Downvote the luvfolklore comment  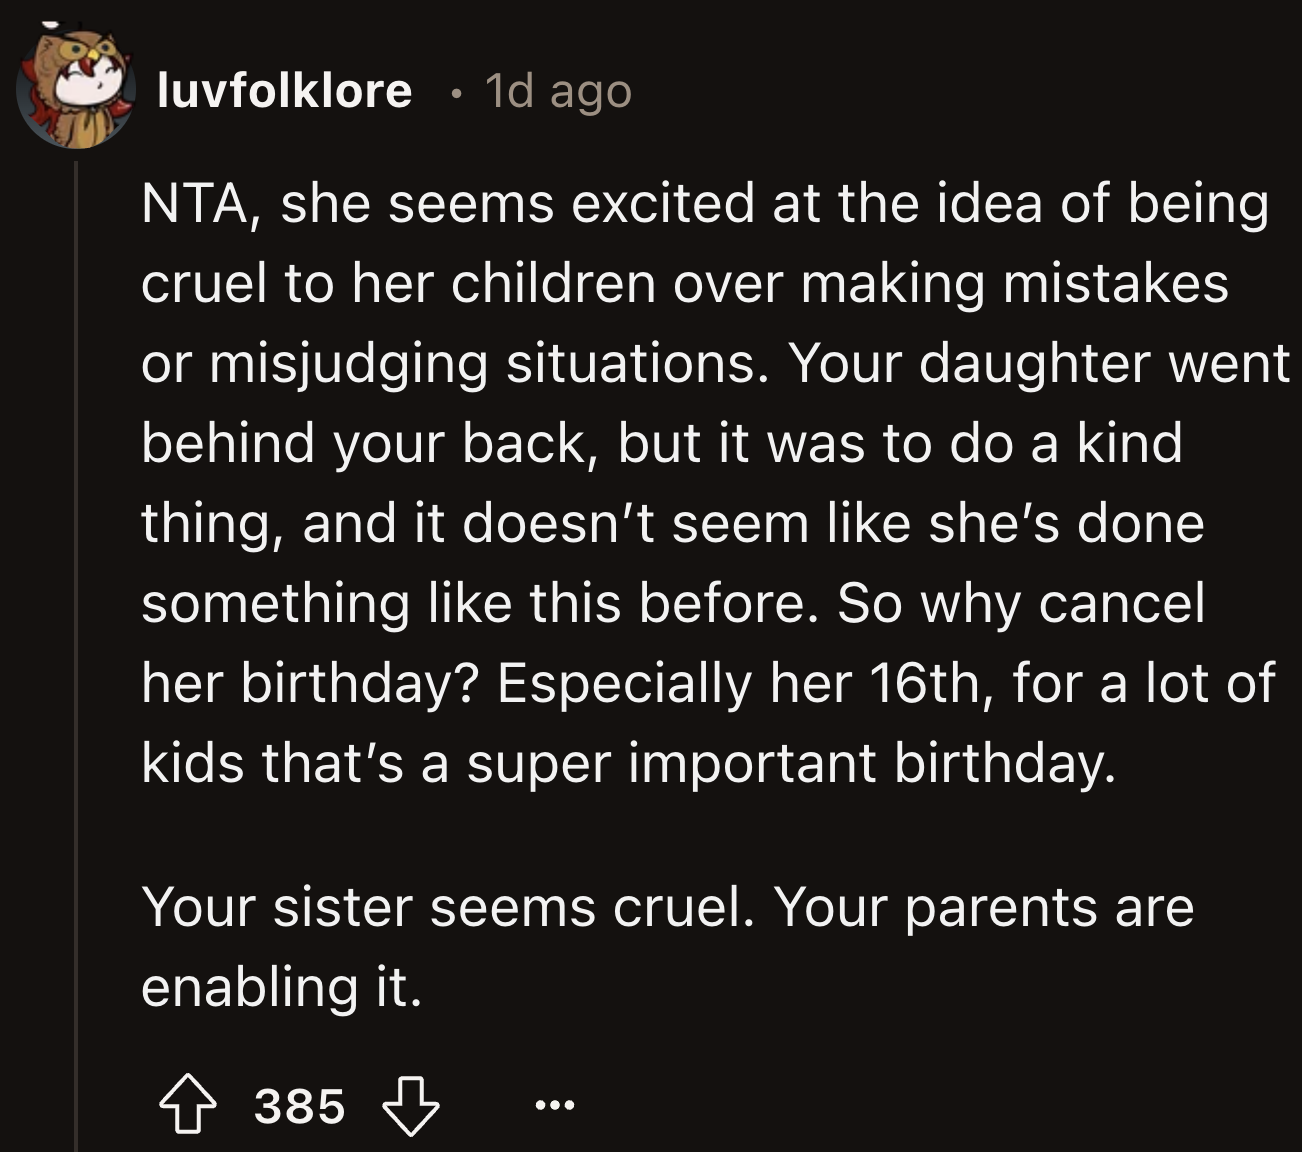click(412, 1106)
